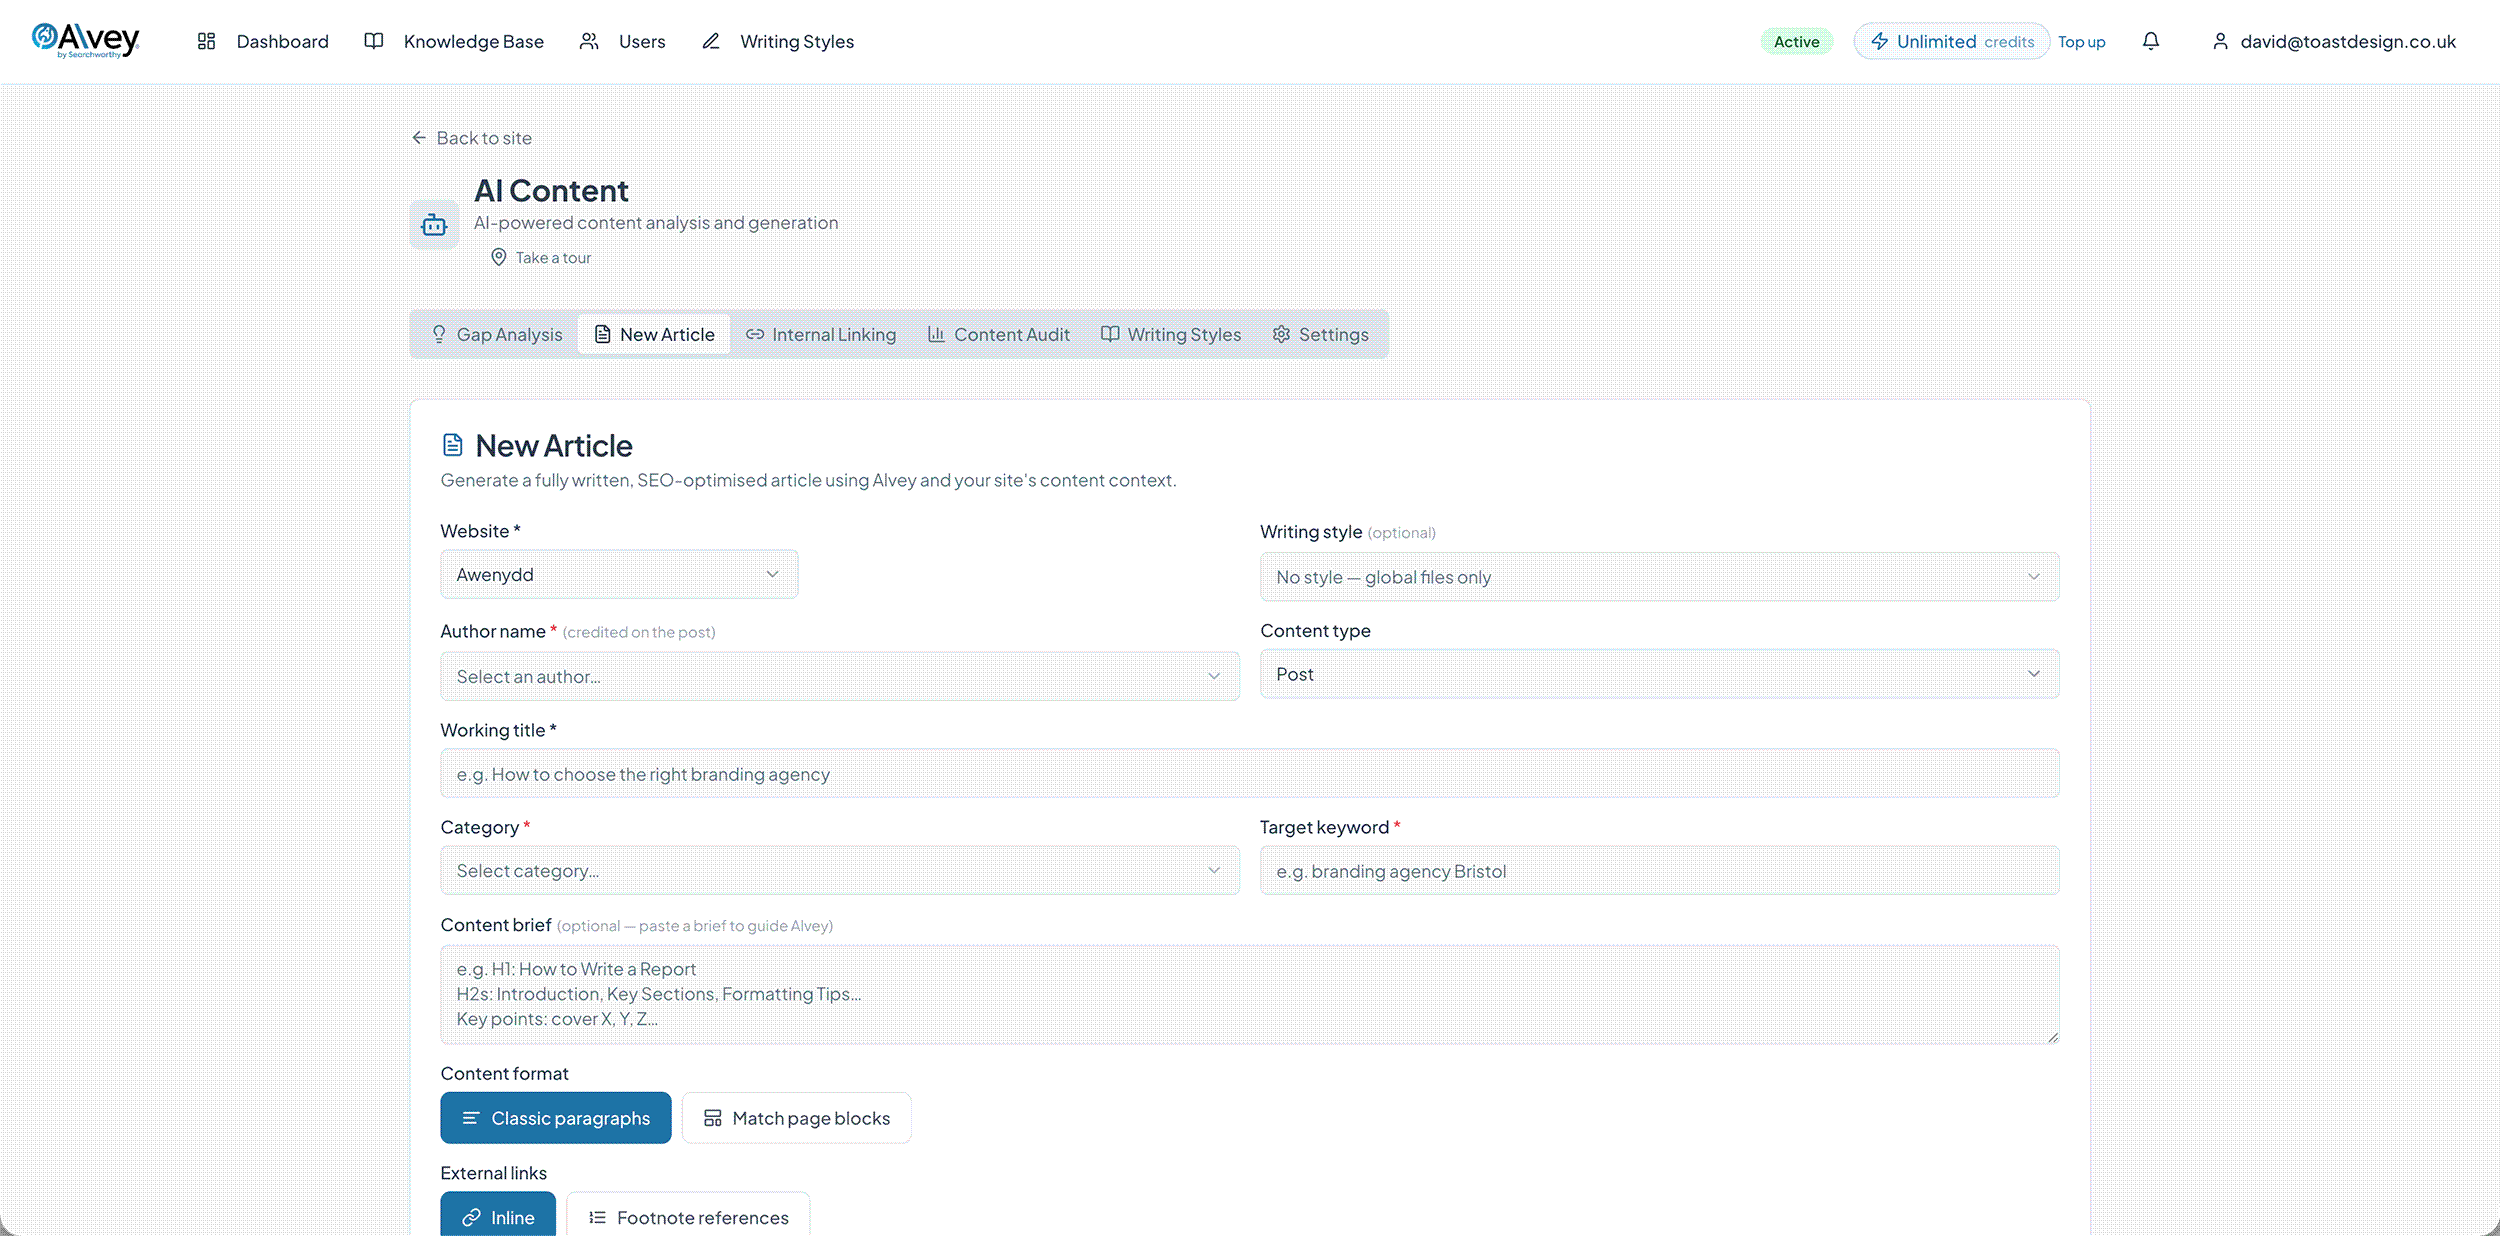Go back to site
2500x1236 pixels.
472,138
